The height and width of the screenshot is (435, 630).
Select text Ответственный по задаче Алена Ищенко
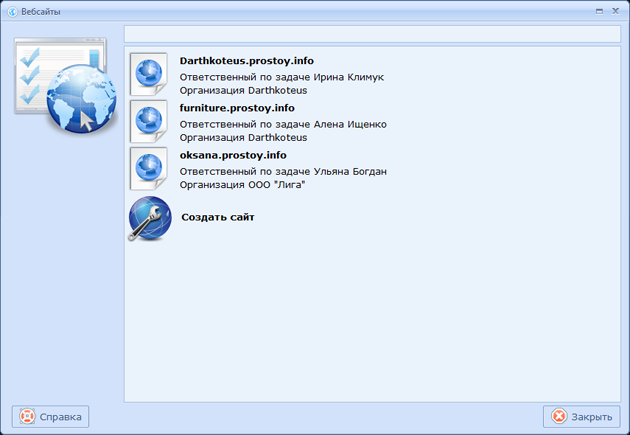tap(283, 125)
